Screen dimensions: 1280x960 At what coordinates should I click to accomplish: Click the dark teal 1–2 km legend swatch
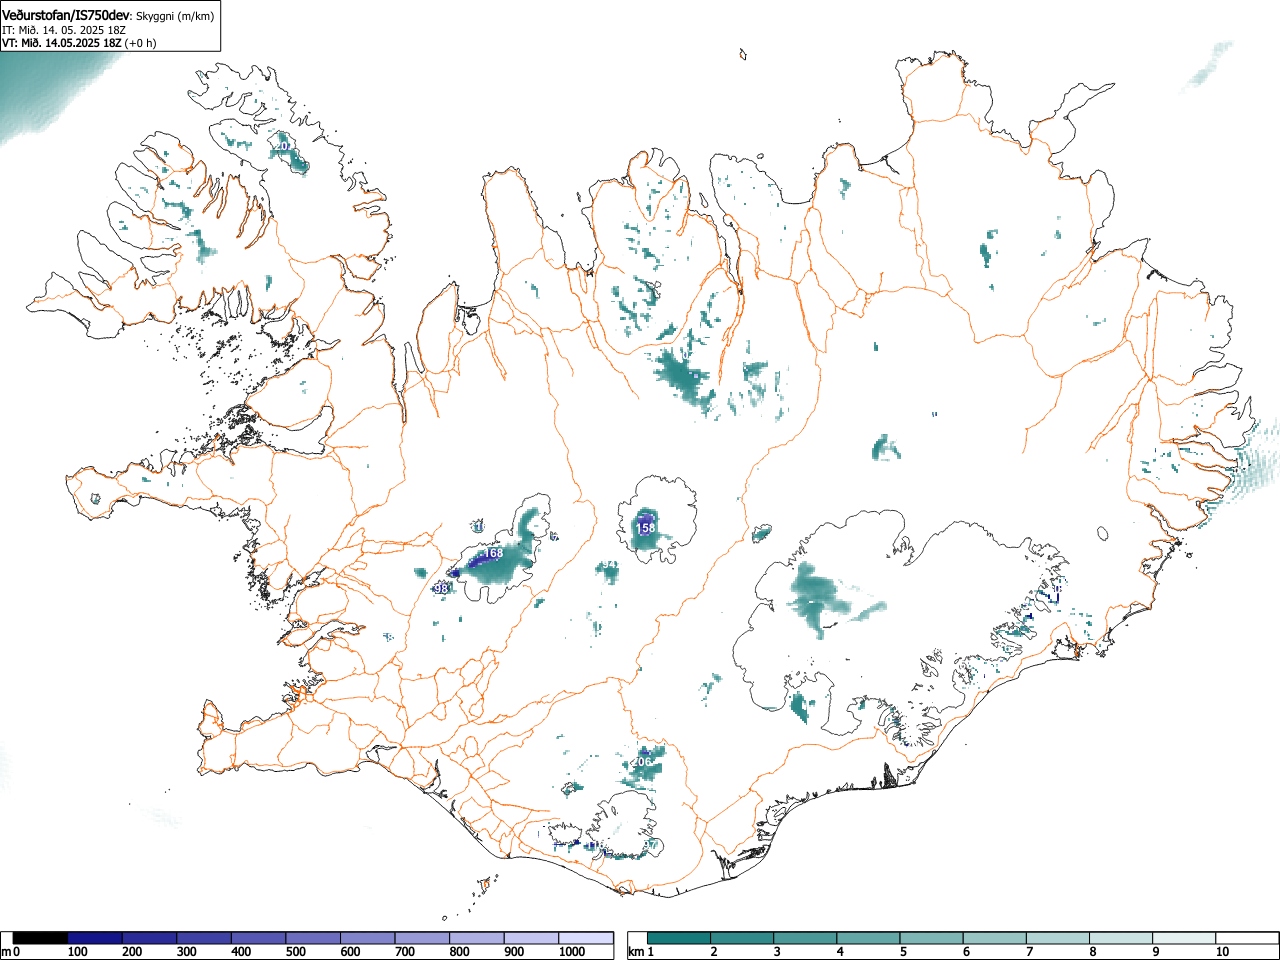pos(679,938)
